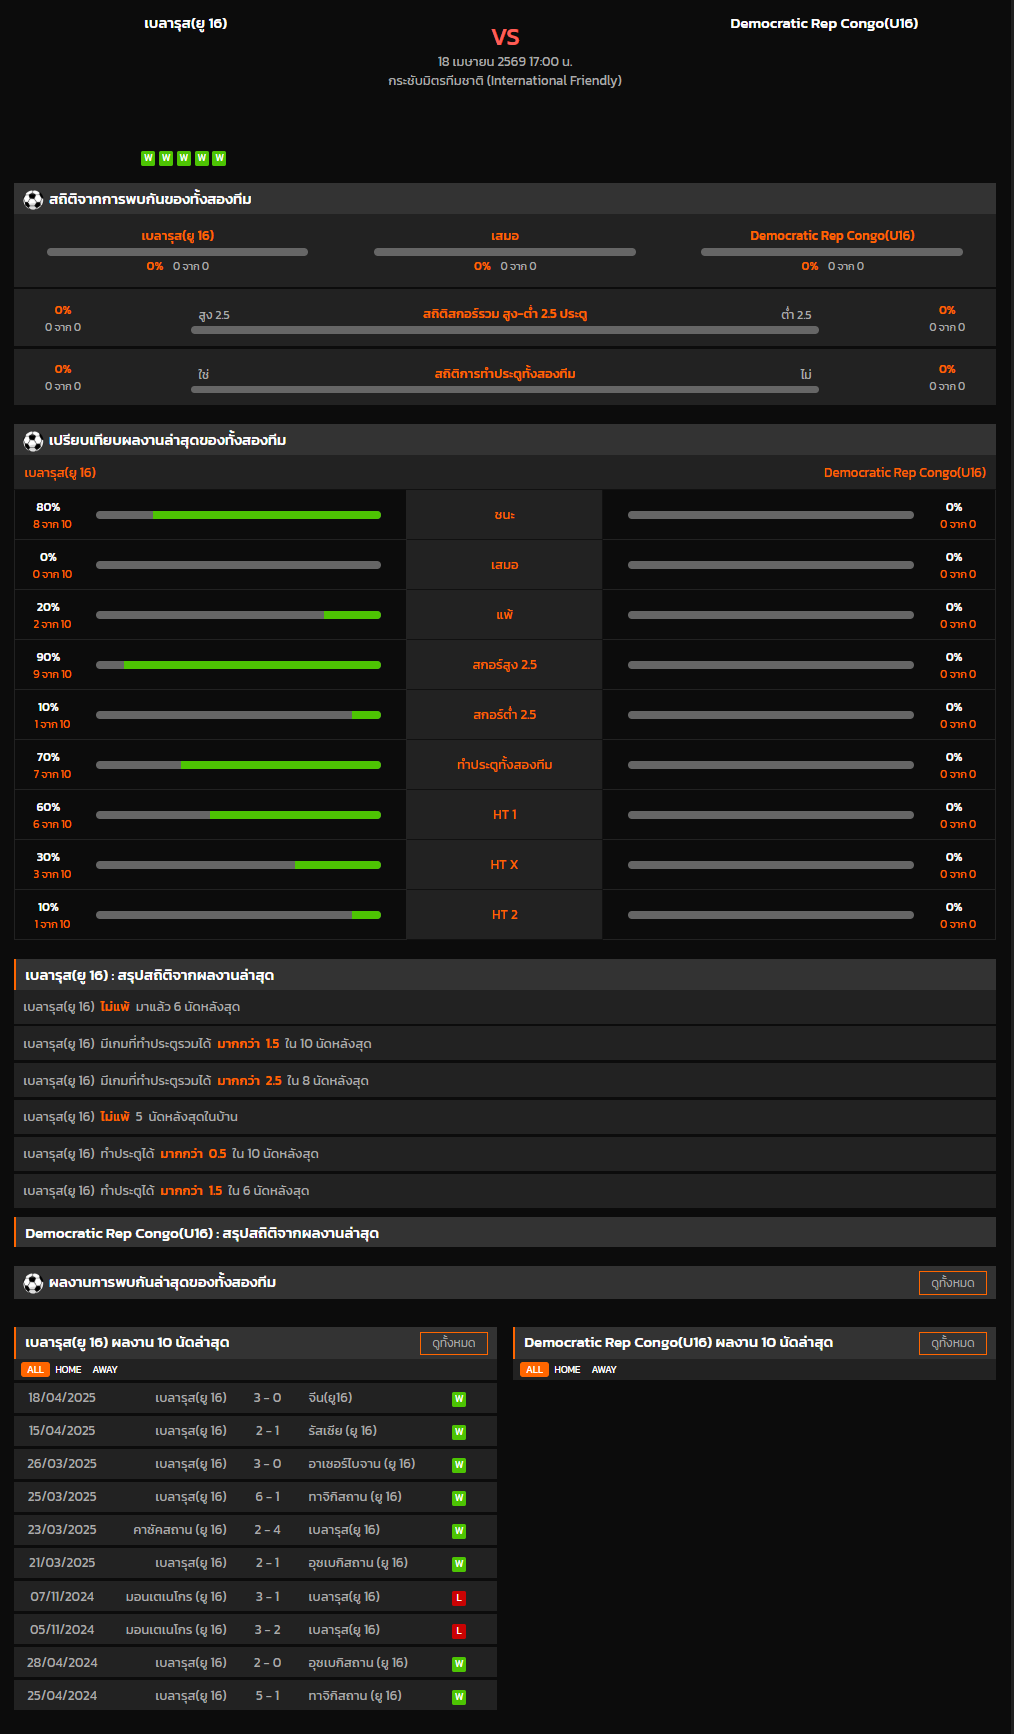Click the soccer ball icon beside head-to-head stats header
This screenshot has height=1734, width=1014.
(33, 200)
